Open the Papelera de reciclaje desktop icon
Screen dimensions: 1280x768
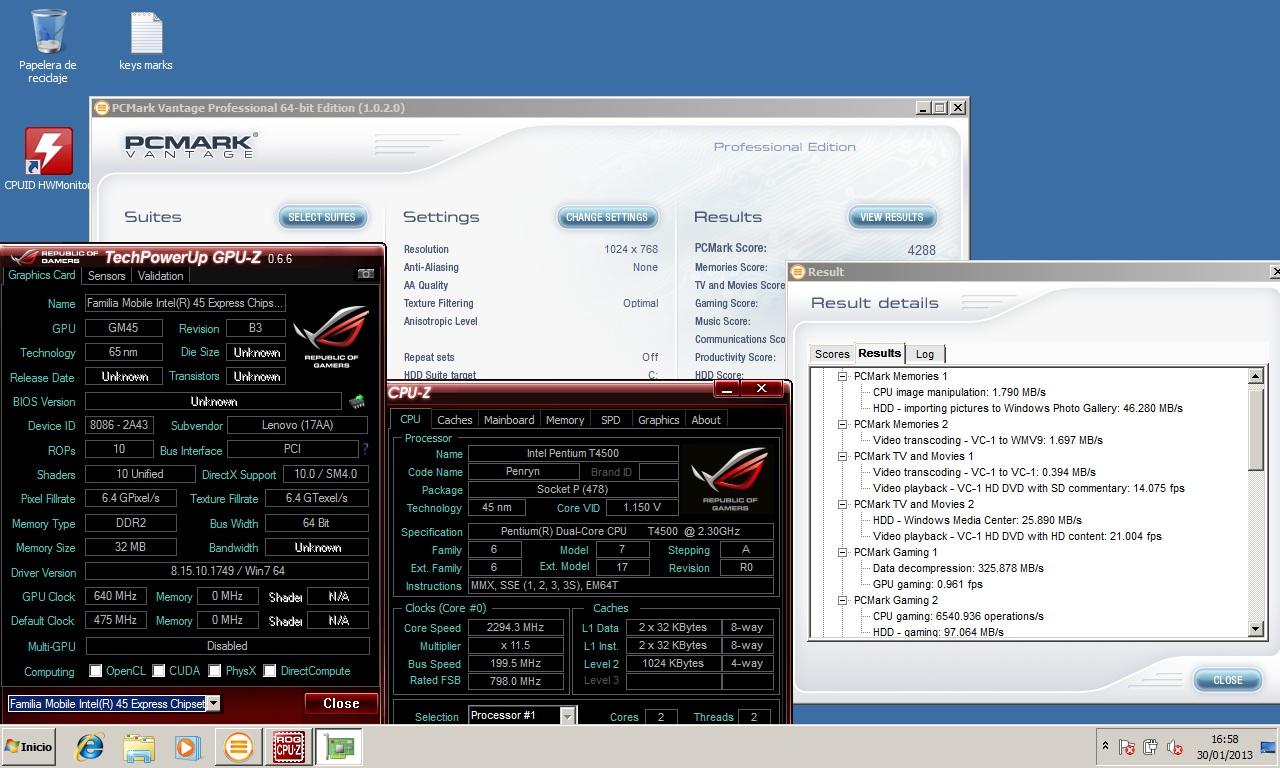coord(48,45)
